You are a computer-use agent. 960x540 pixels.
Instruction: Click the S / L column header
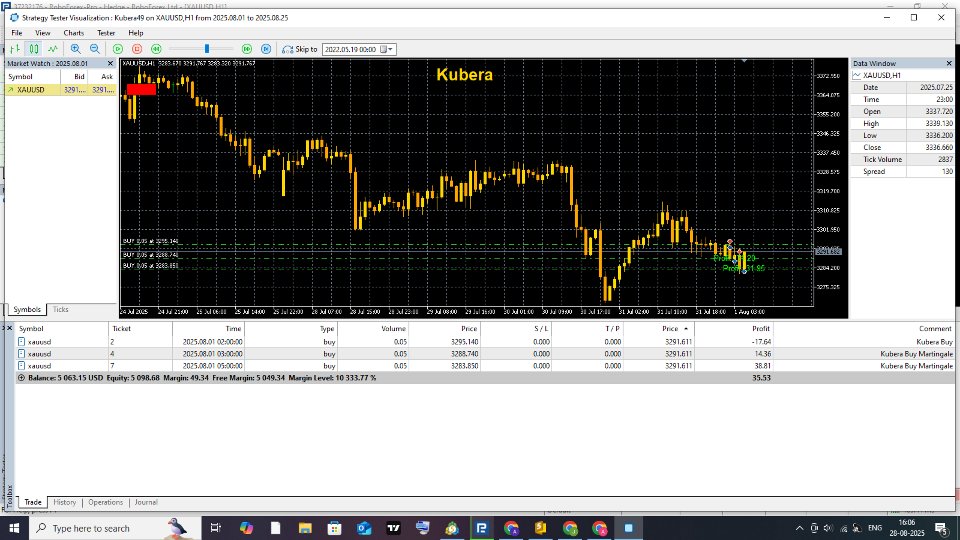click(516, 329)
